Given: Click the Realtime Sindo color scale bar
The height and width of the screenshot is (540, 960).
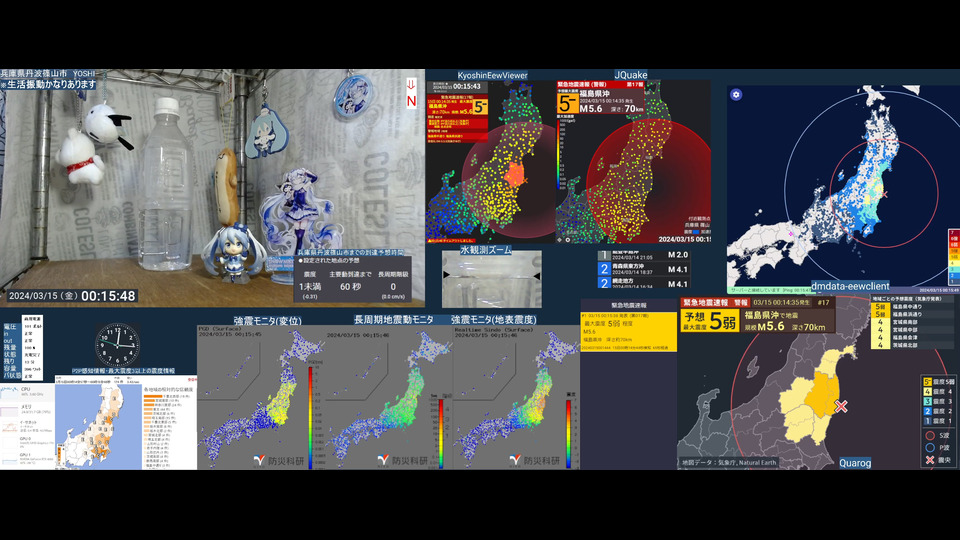Looking at the screenshot, I should click(569, 433).
